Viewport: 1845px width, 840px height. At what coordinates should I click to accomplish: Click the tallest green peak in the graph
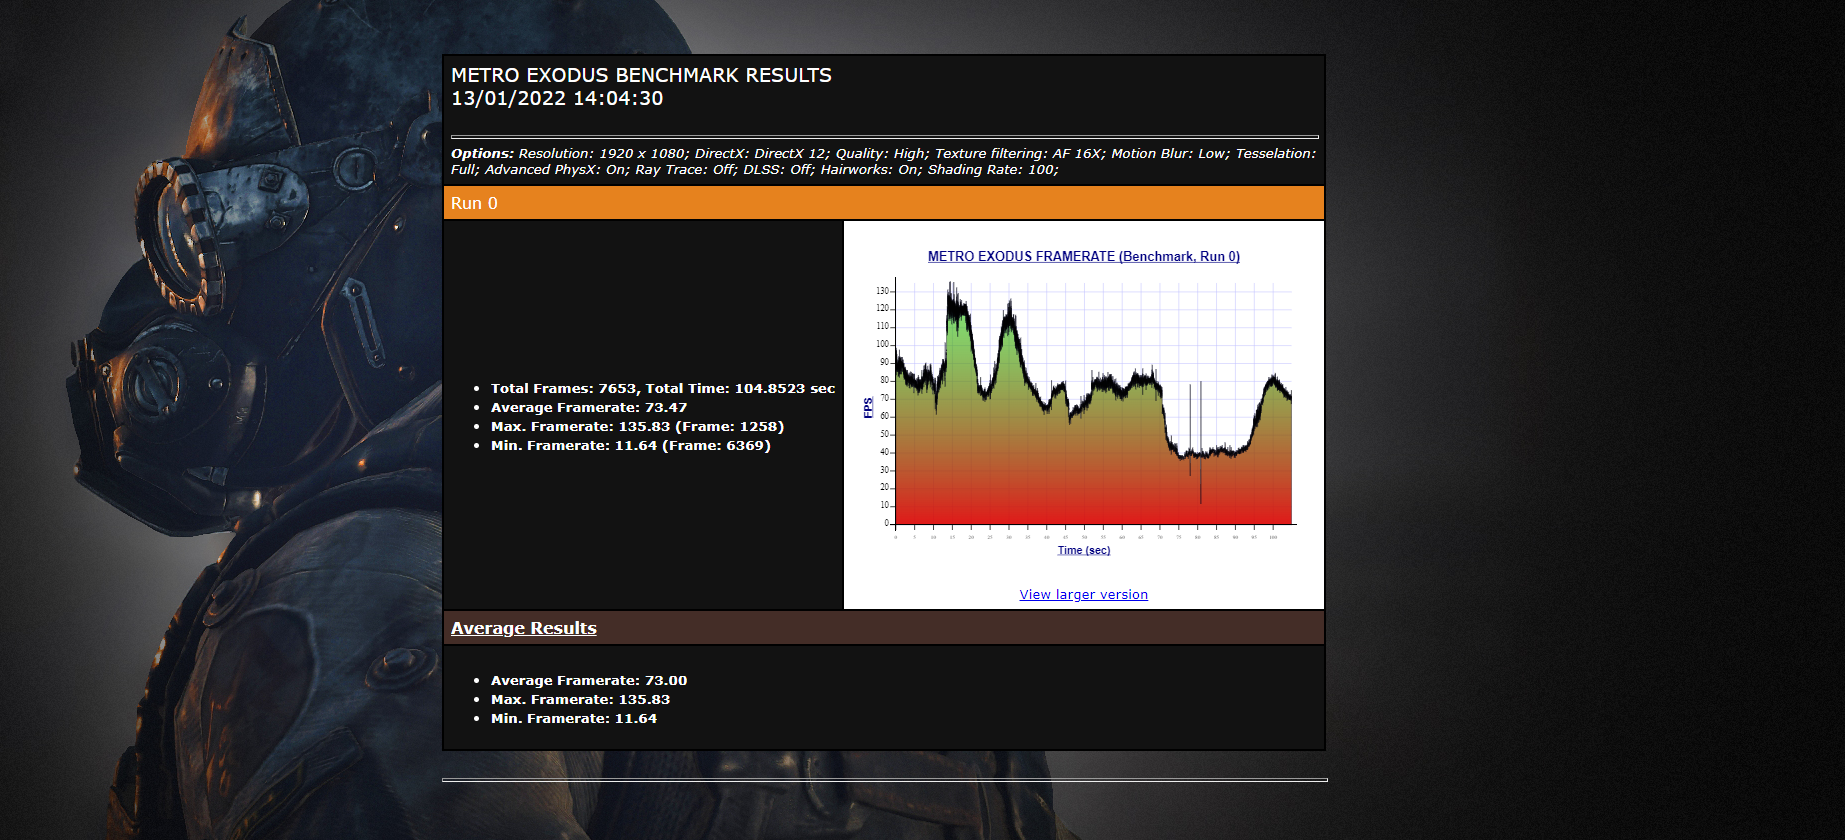(x=955, y=310)
